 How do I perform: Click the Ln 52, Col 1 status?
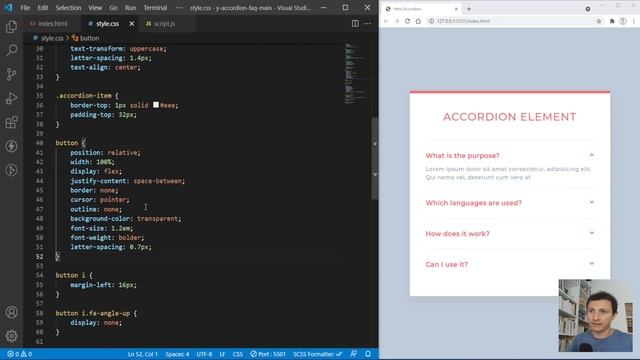(142, 354)
